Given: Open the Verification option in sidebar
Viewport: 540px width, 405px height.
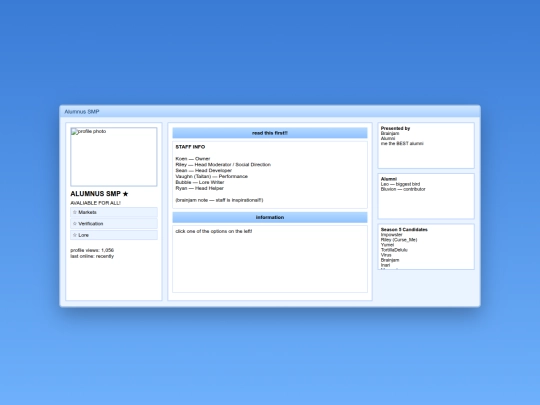Looking at the screenshot, I should [x=114, y=224].
